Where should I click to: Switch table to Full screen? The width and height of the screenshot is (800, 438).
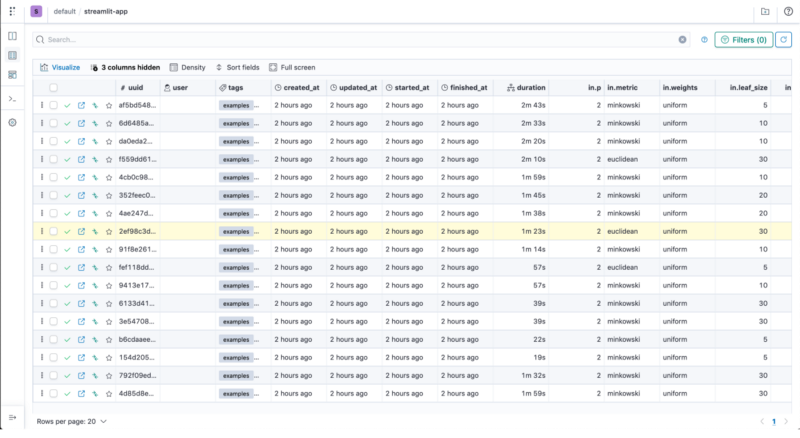pos(292,67)
